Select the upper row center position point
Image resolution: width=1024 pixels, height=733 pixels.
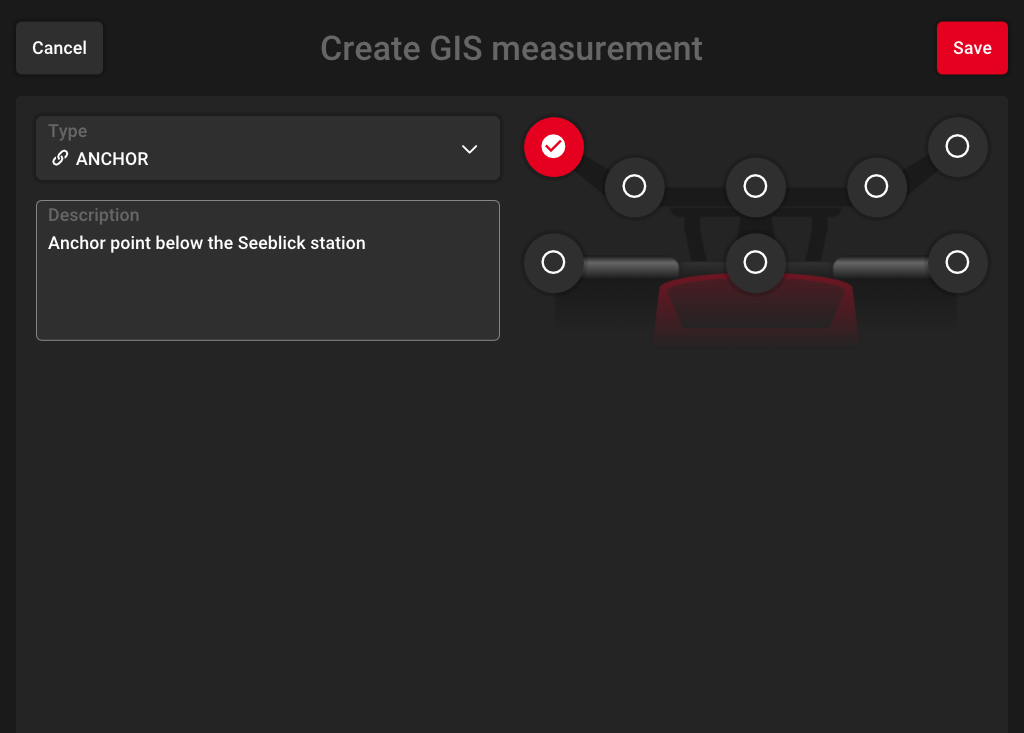(x=756, y=187)
